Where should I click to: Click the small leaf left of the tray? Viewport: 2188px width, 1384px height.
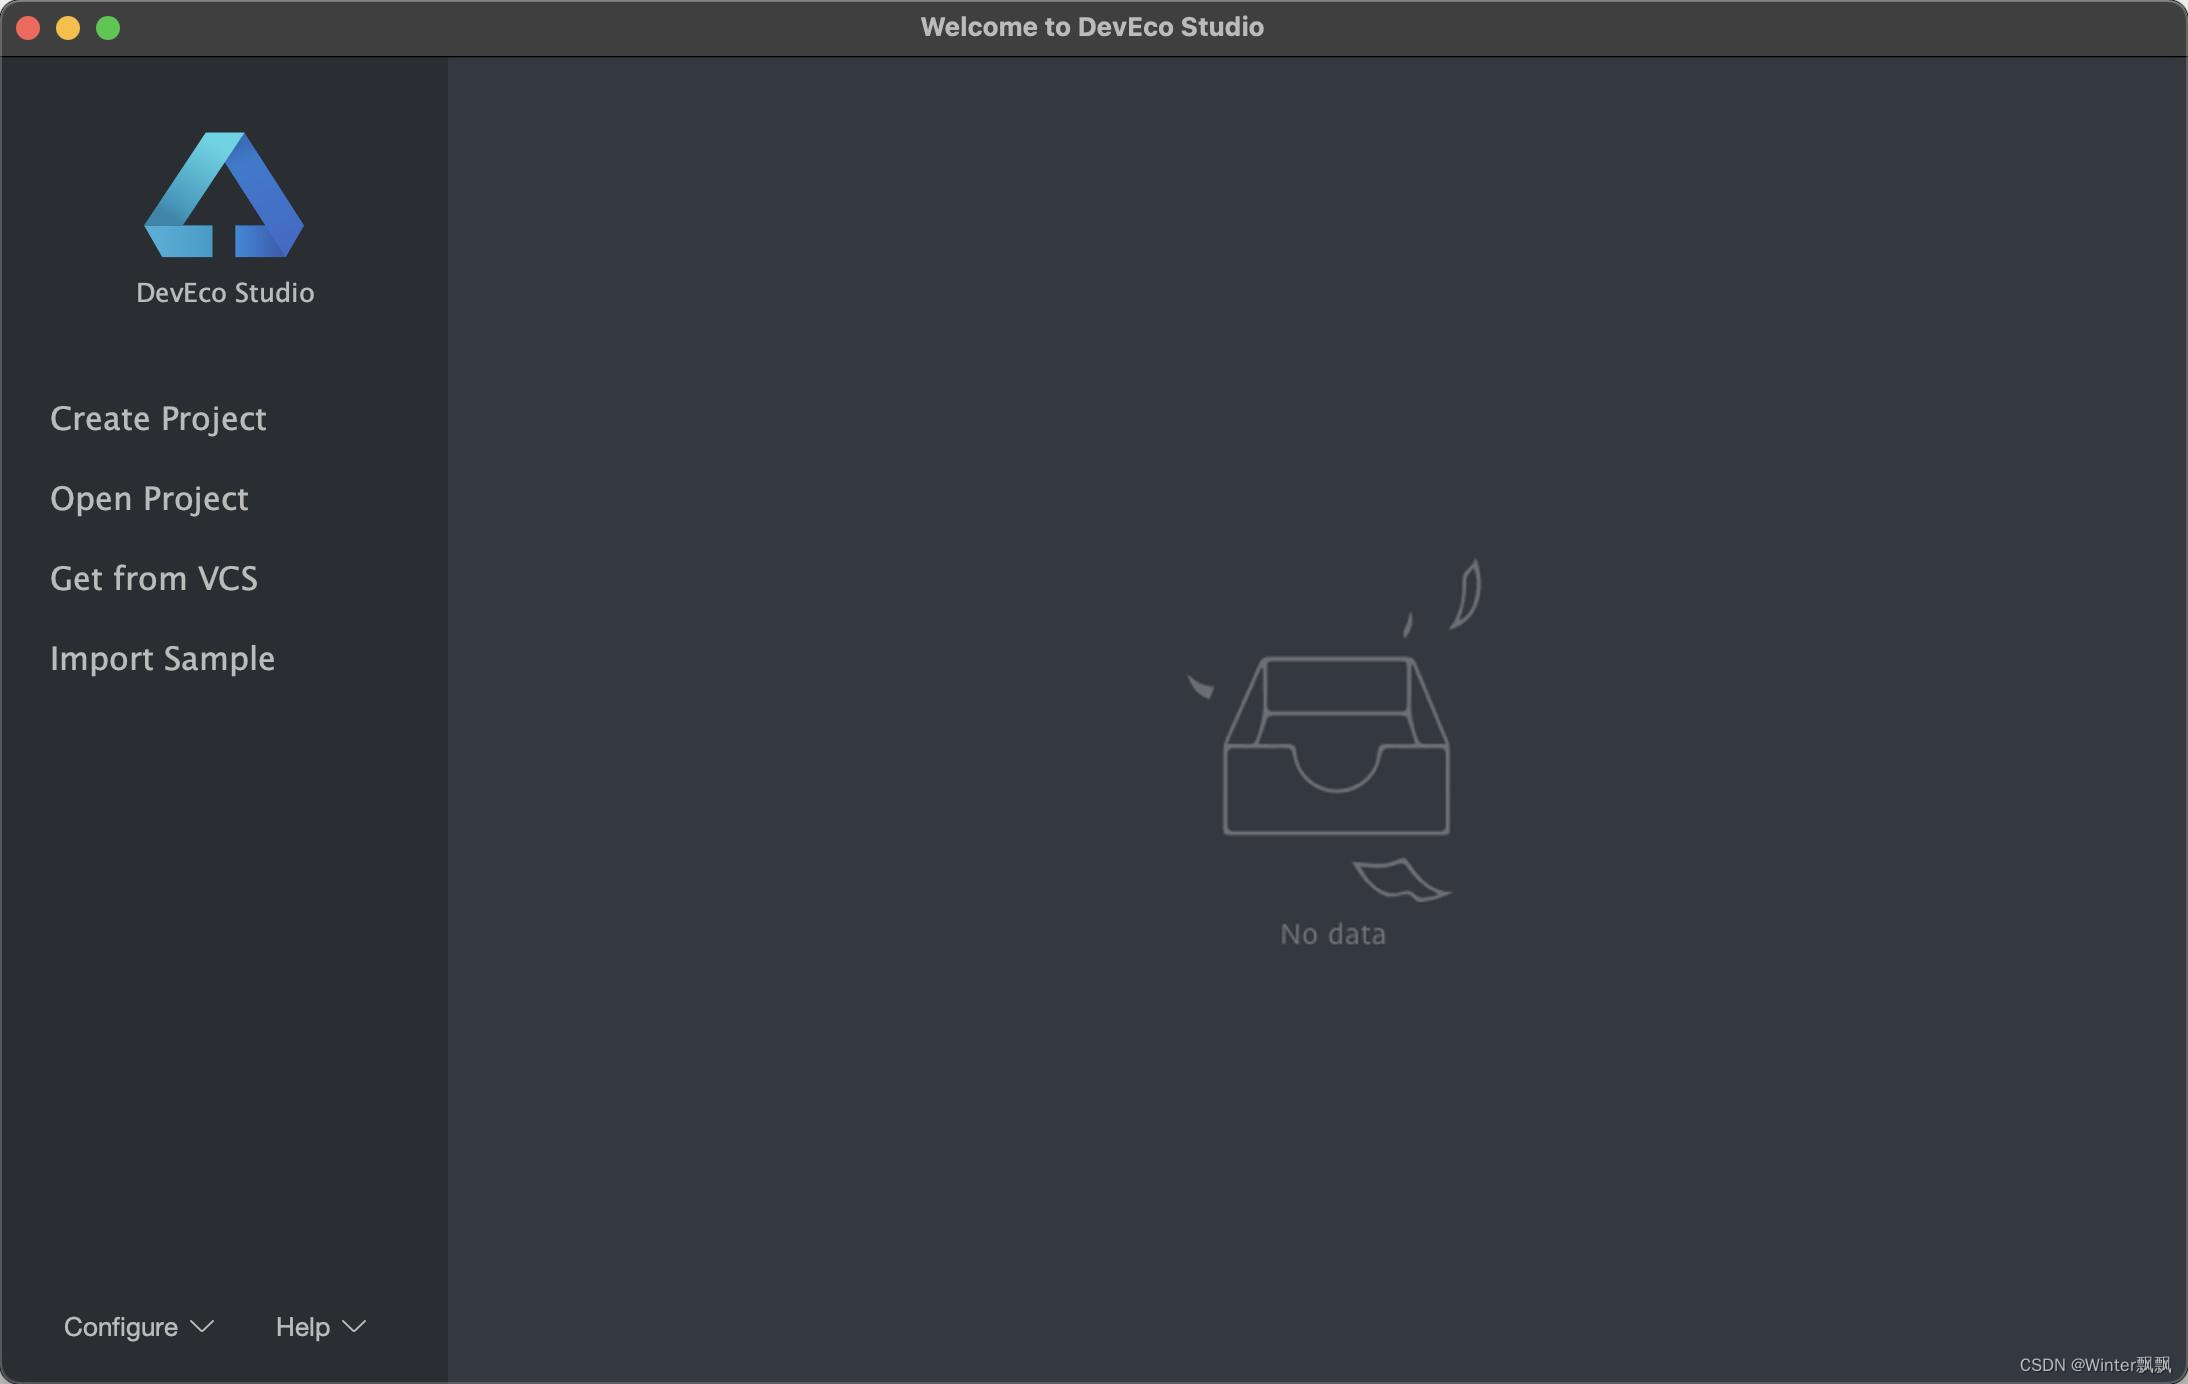[x=1200, y=686]
